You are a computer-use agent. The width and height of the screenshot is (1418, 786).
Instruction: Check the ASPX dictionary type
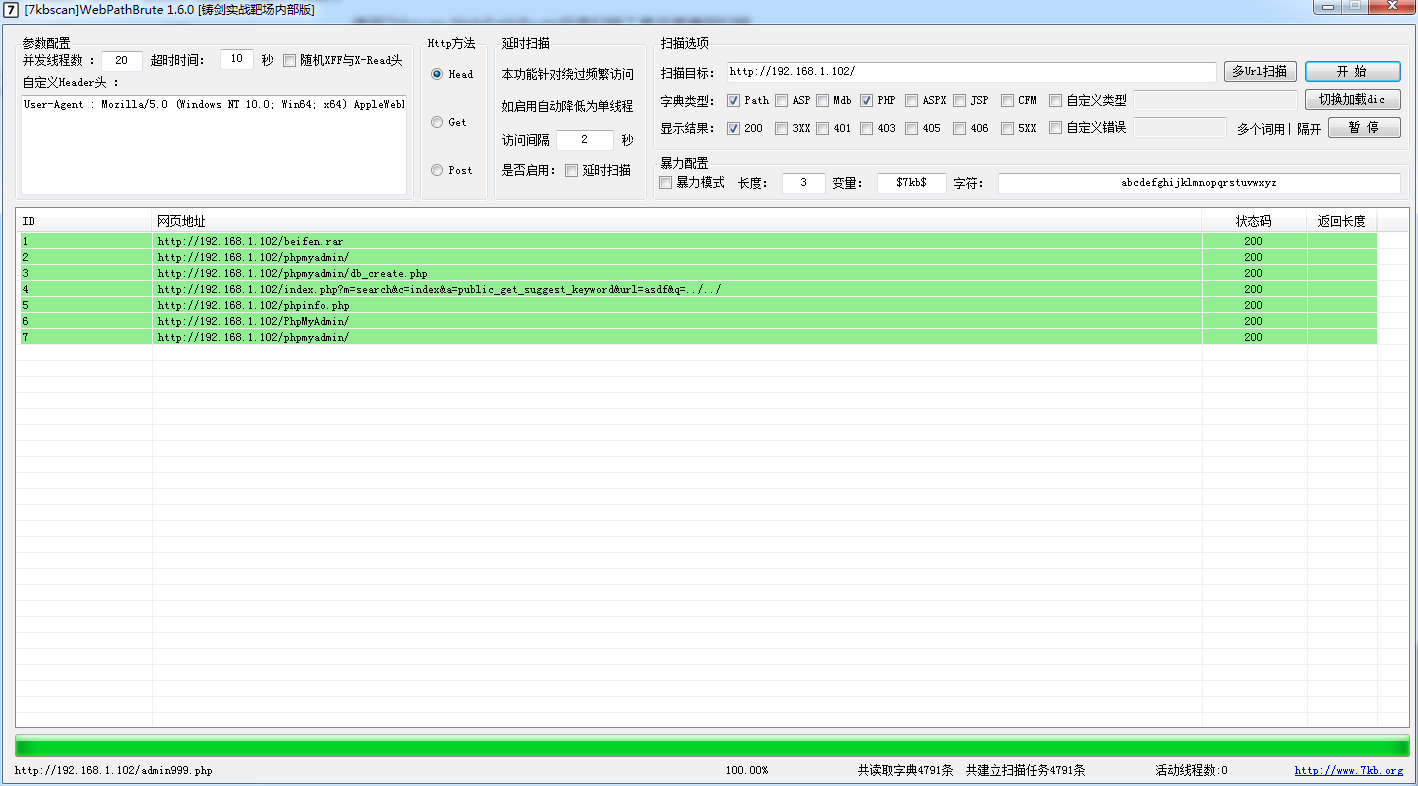point(912,100)
